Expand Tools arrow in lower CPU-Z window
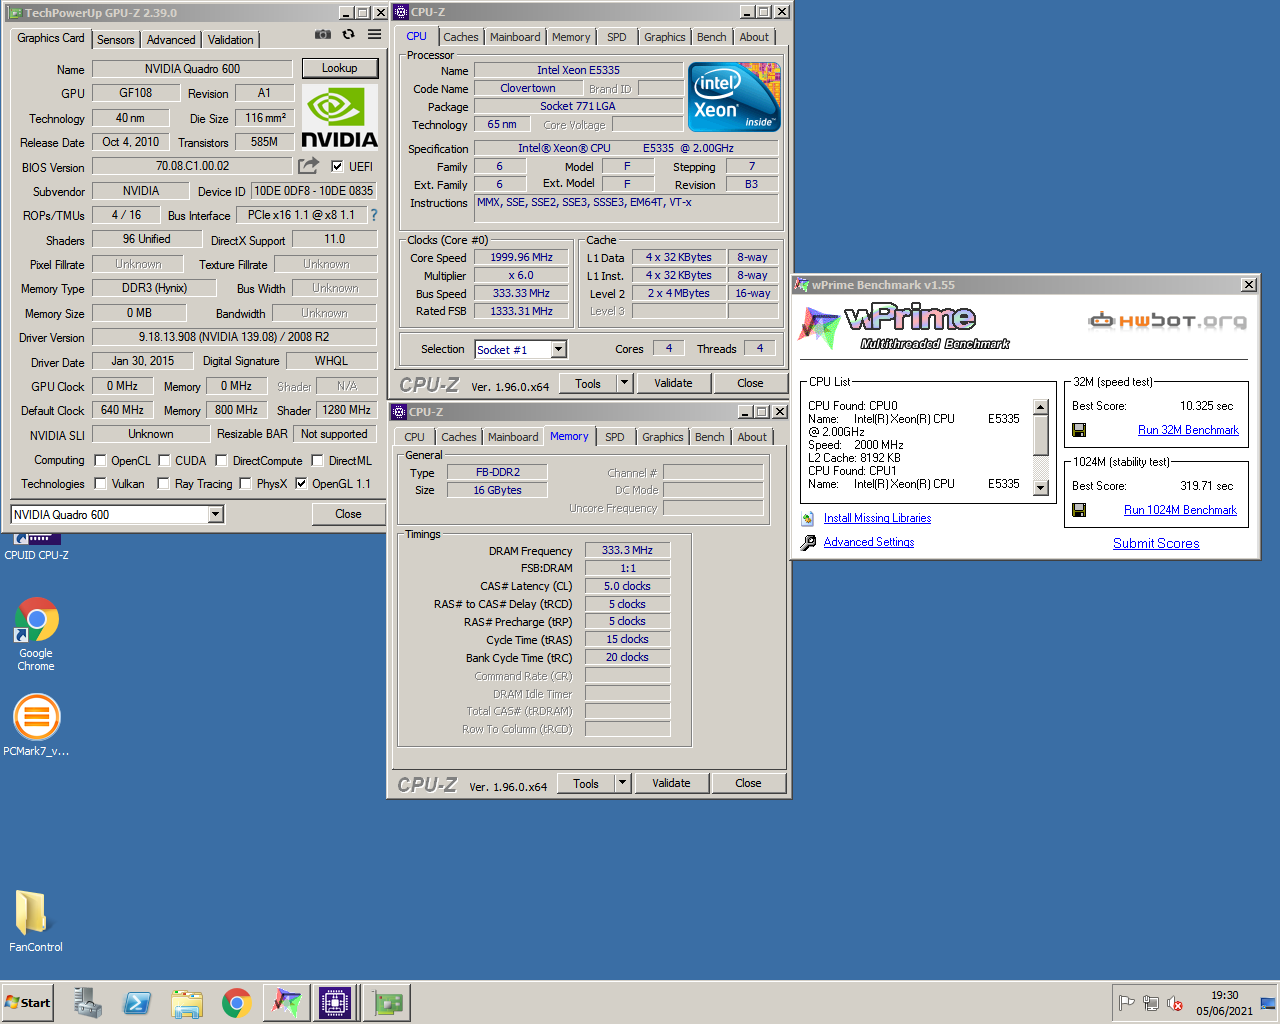 click(x=622, y=783)
